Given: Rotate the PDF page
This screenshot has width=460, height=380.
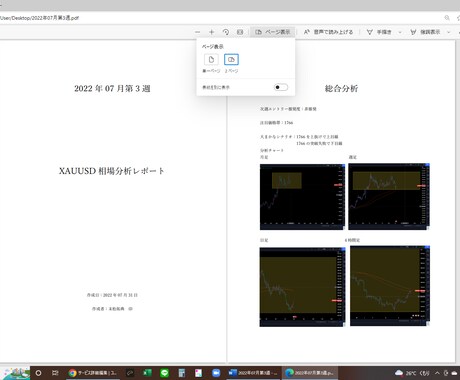Looking at the screenshot, I should click(x=226, y=32).
